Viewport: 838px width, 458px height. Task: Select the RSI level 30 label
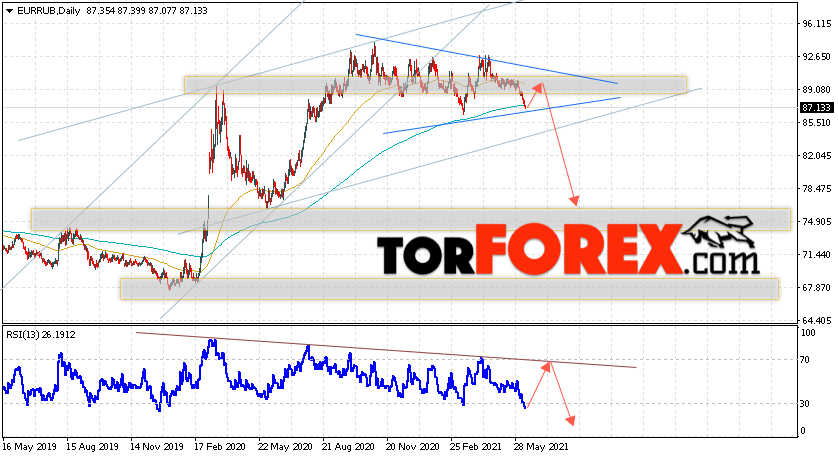[x=806, y=404]
